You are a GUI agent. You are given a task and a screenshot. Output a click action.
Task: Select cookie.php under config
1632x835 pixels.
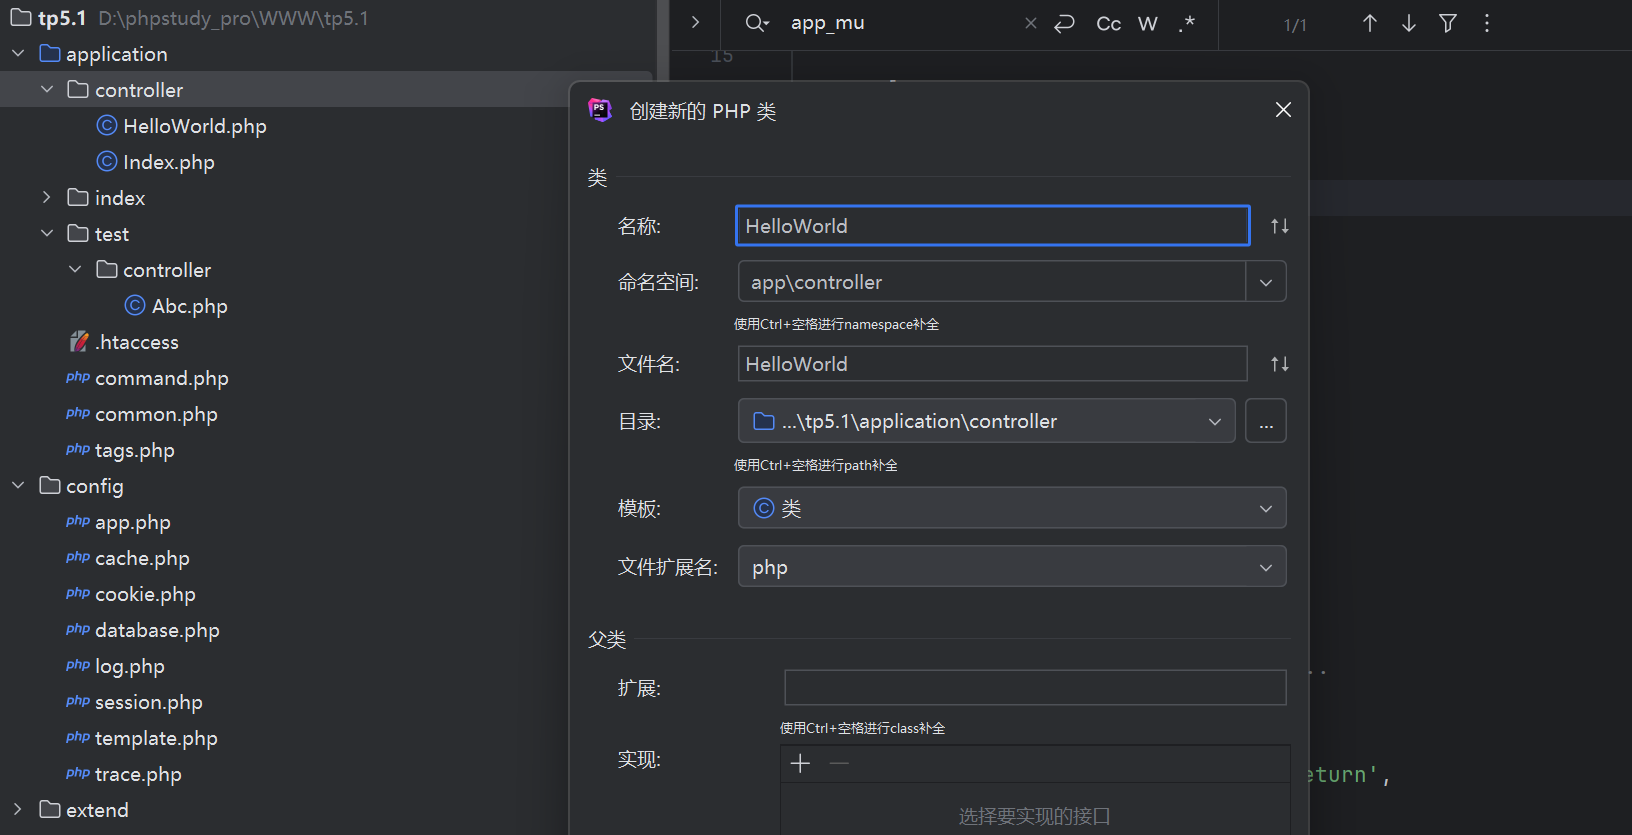145,594
